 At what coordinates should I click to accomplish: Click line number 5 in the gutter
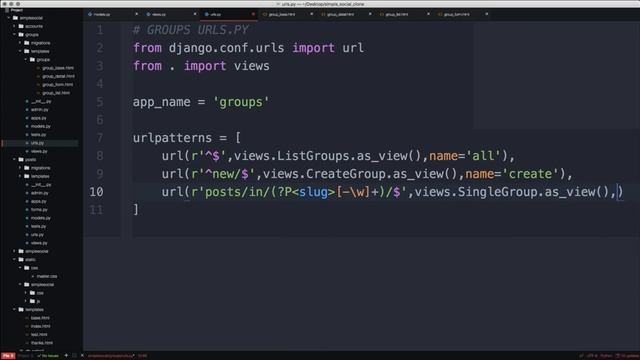coord(100,102)
